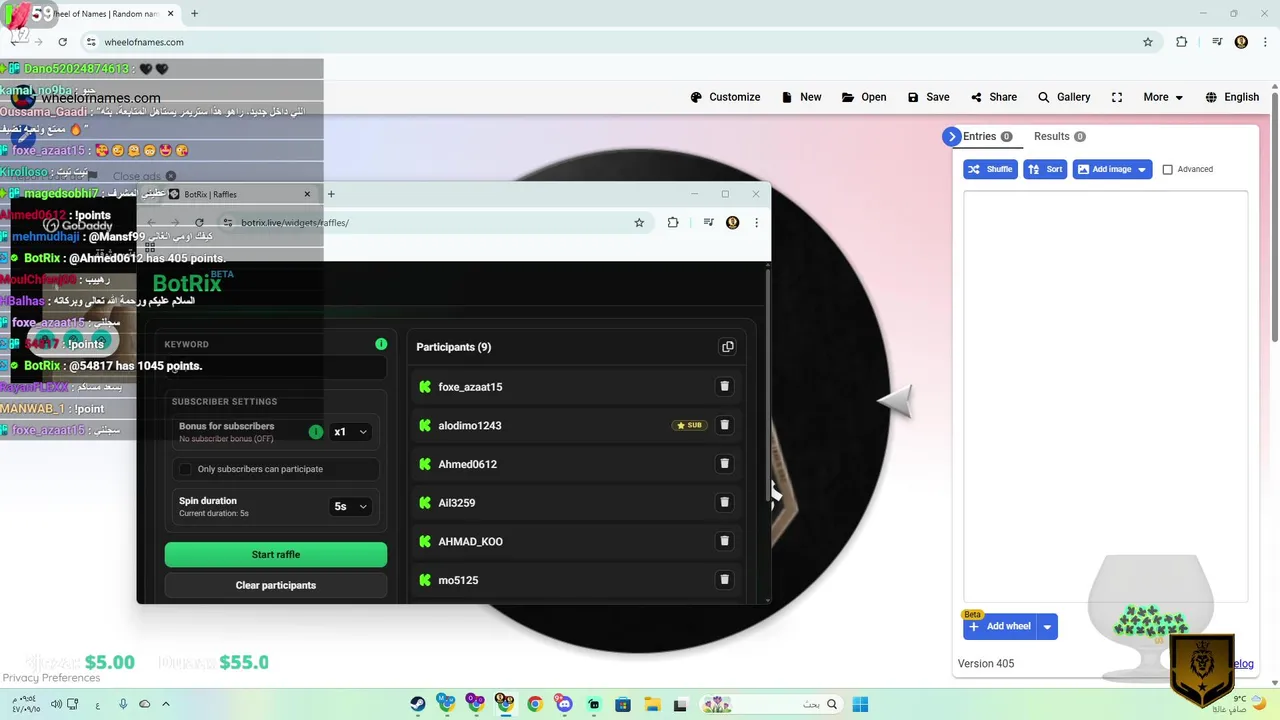1280x720 pixels.
Task: Save the current wheel
Action: (x=928, y=97)
